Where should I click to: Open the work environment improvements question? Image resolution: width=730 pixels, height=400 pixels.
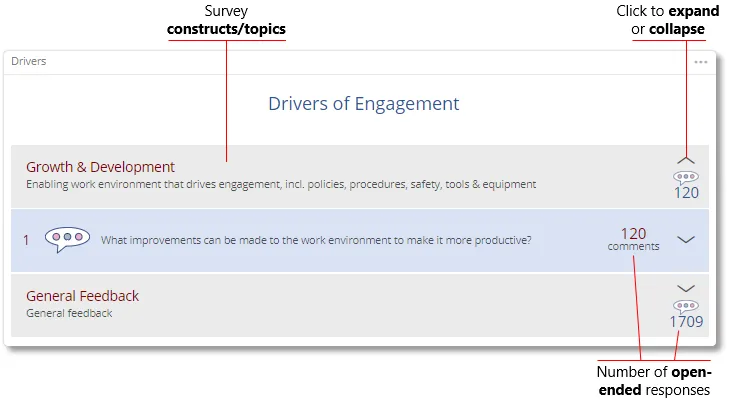click(316, 240)
